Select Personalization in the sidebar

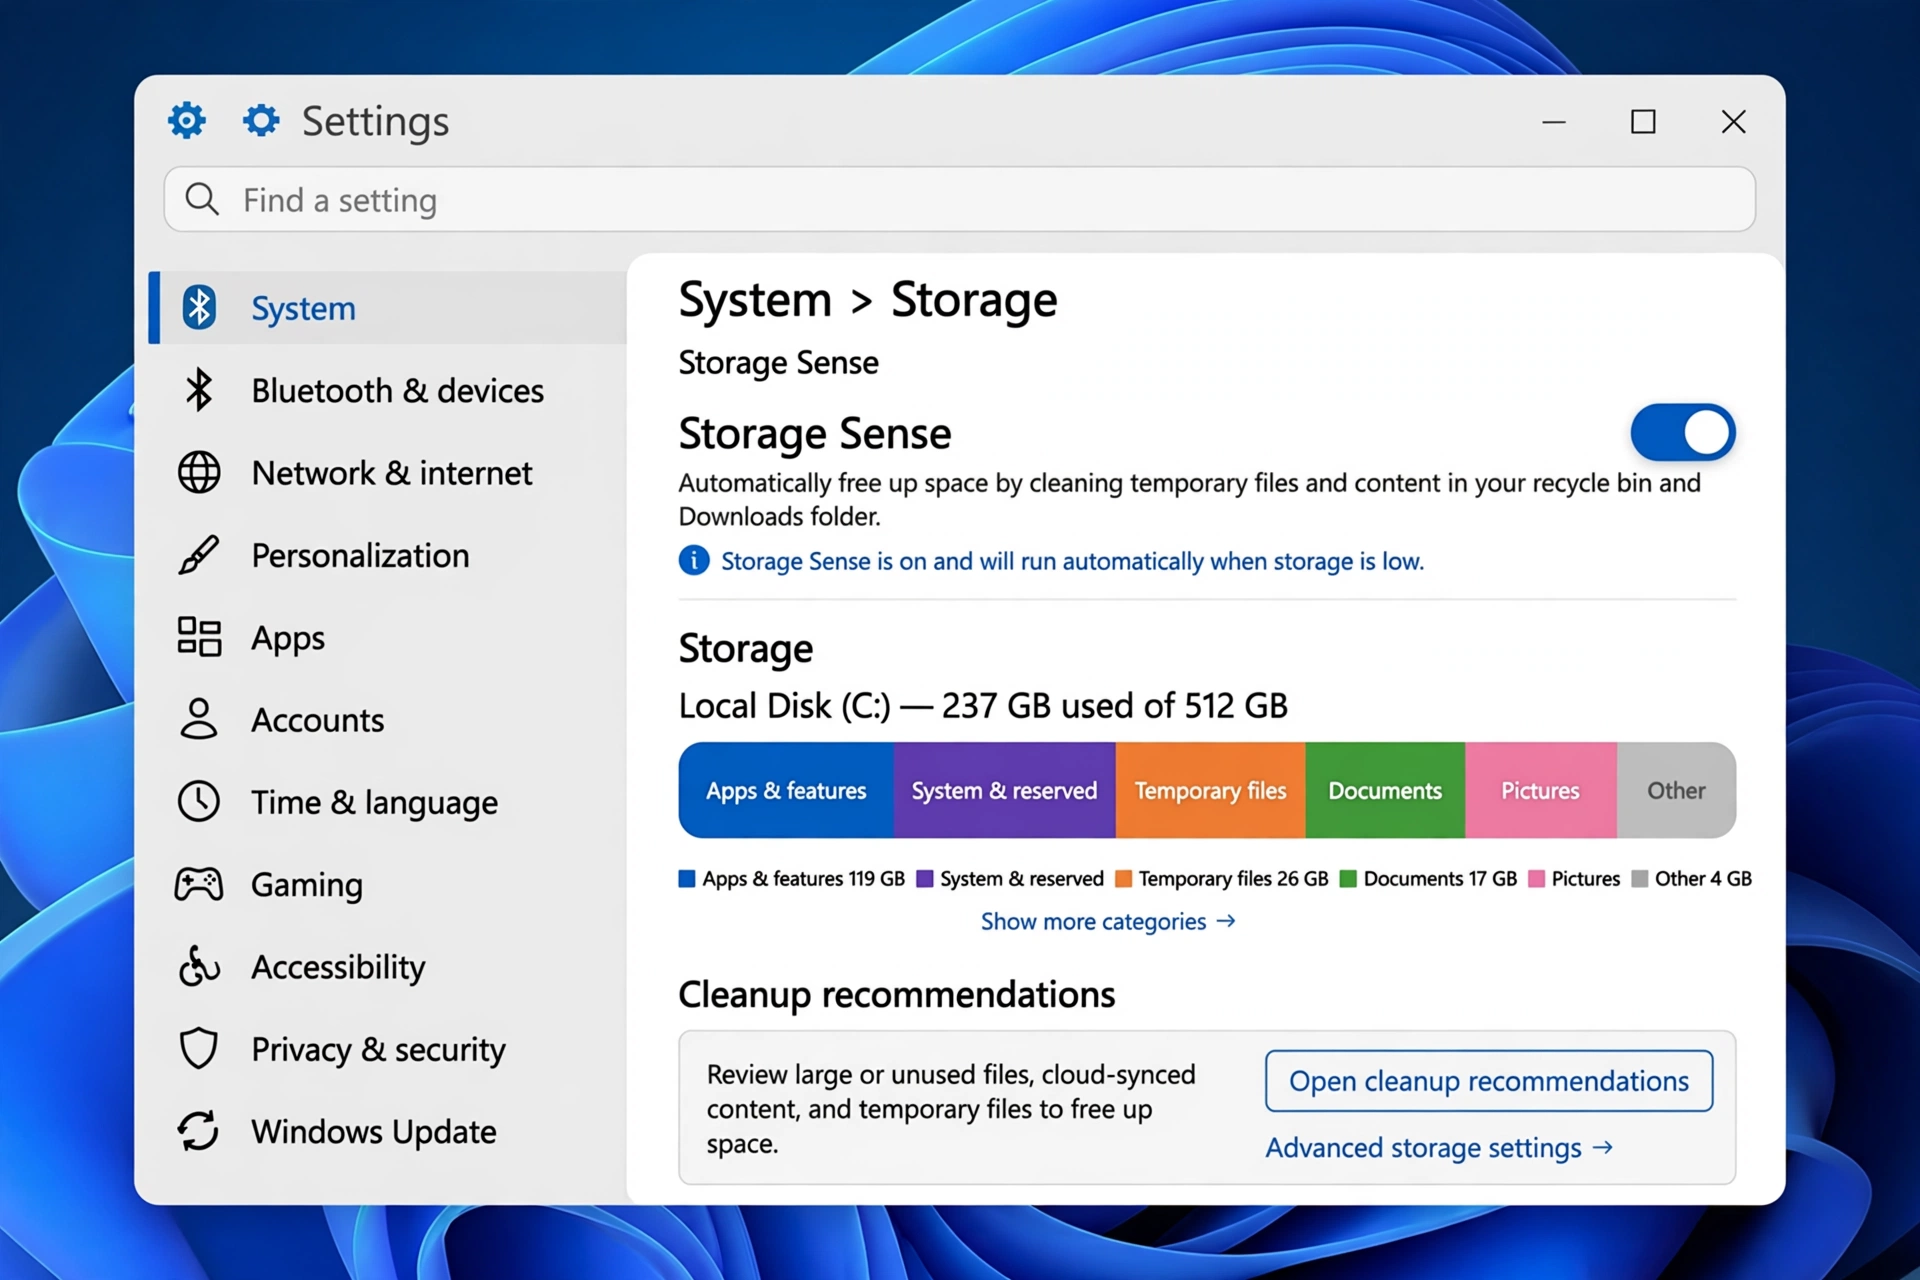tap(388, 555)
